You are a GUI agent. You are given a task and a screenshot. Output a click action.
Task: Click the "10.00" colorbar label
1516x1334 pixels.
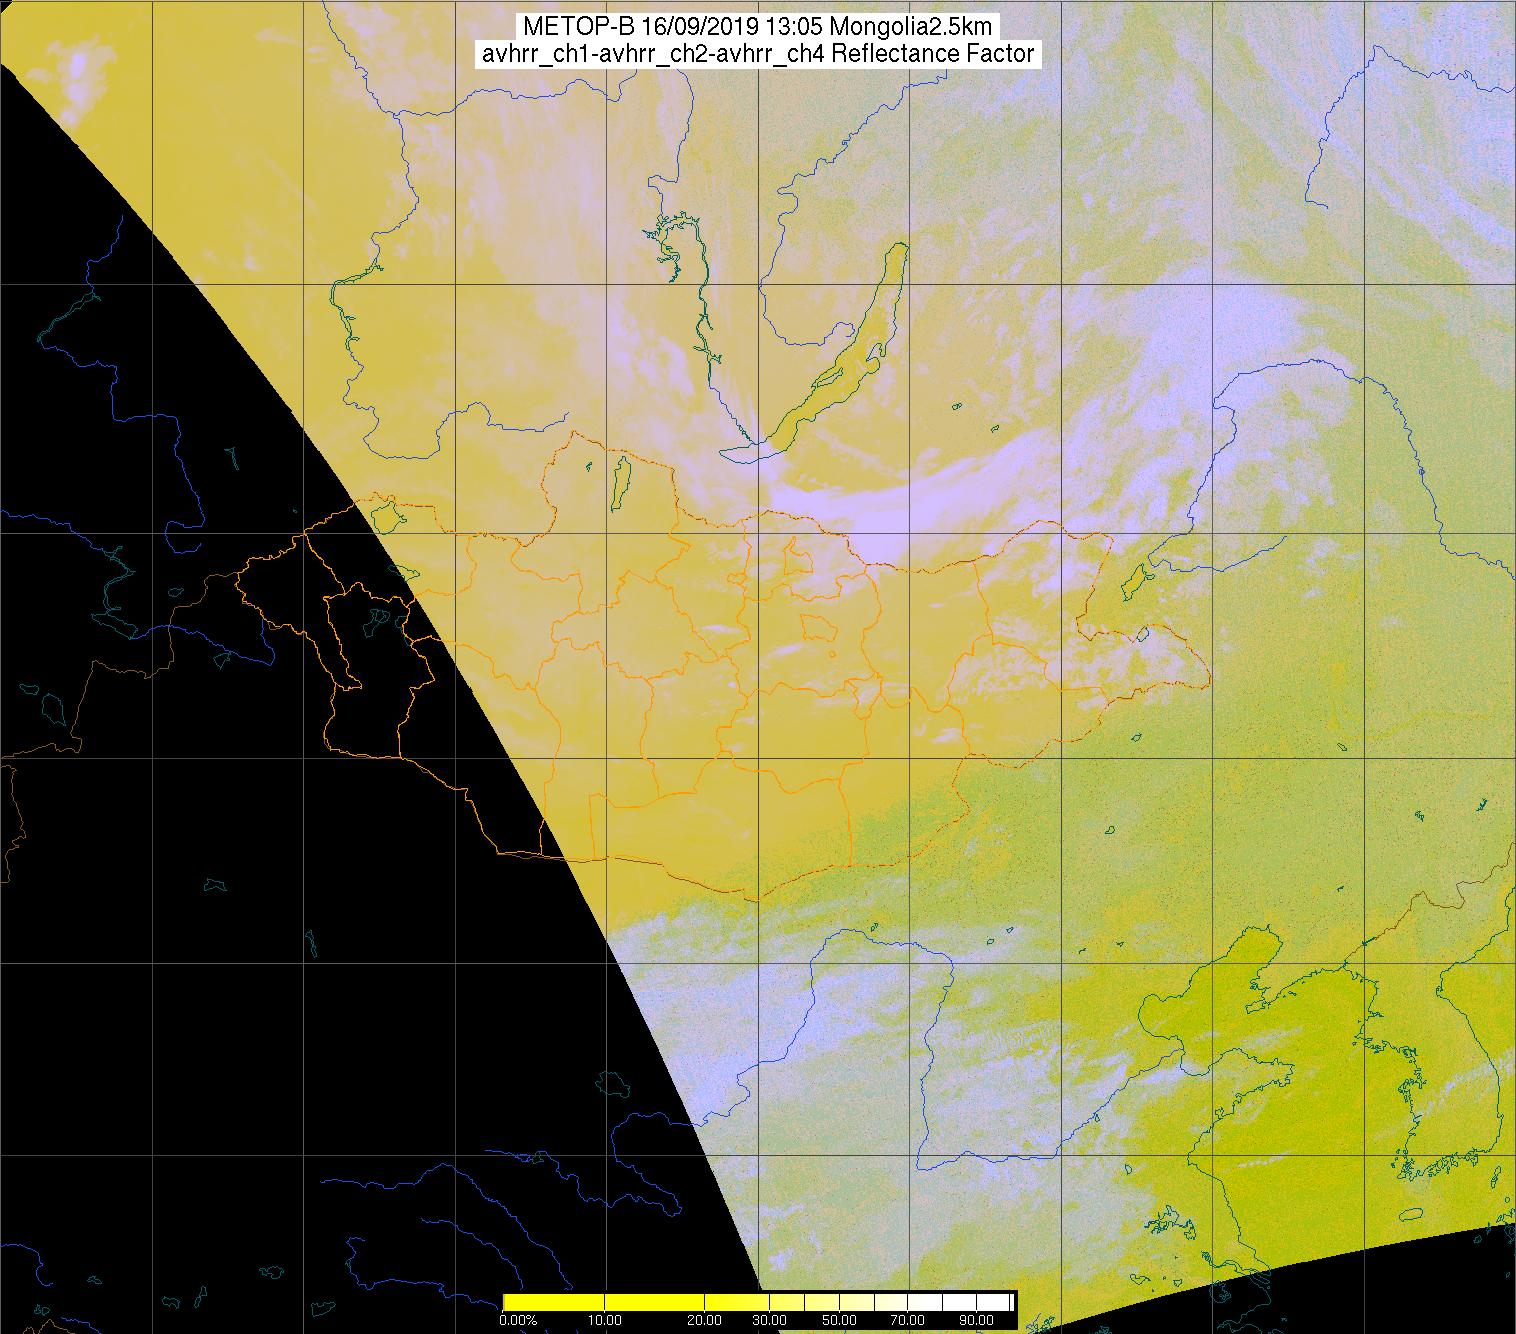click(x=606, y=1321)
